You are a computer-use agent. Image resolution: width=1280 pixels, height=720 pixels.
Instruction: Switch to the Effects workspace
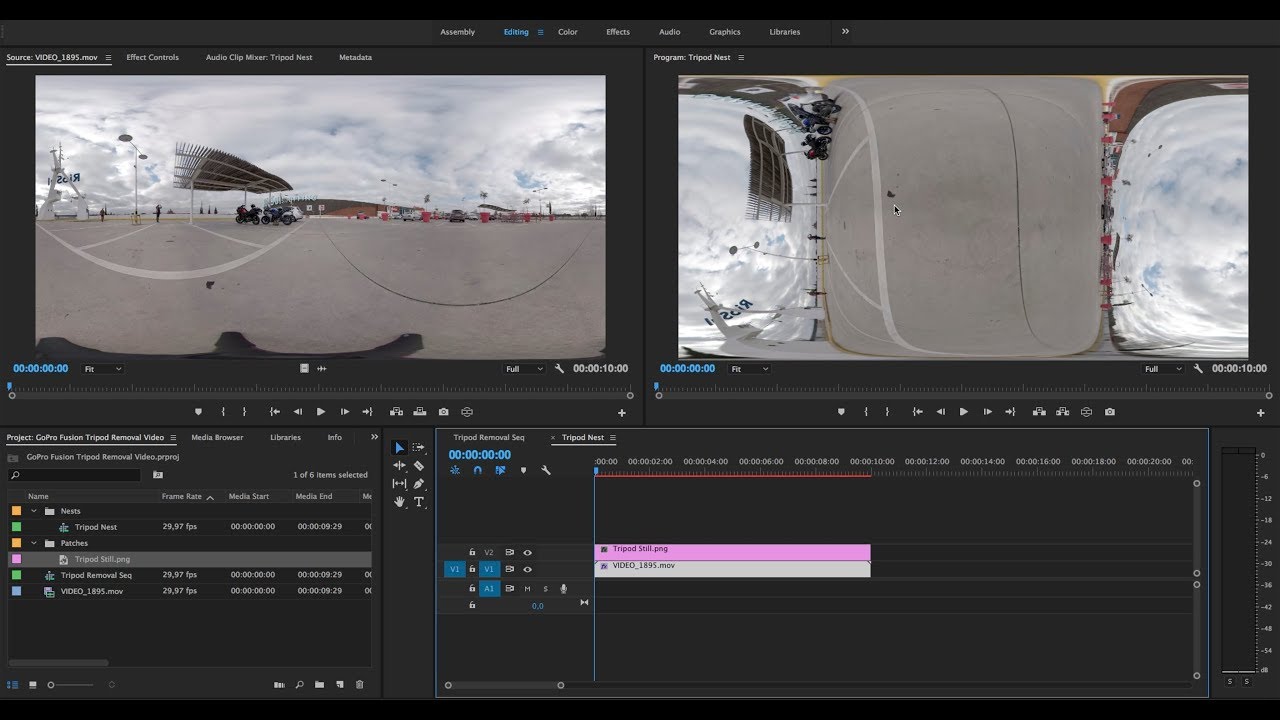click(x=618, y=32)
